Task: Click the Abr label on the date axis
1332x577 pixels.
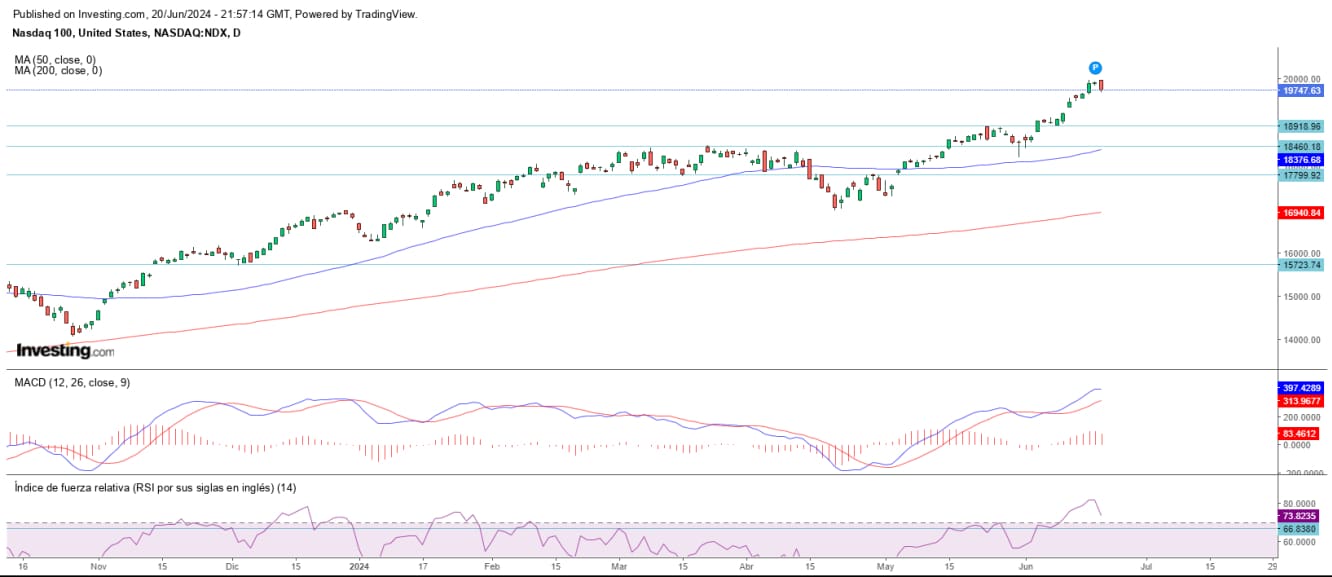Action: pyautogui.click(x=746, y=565)
